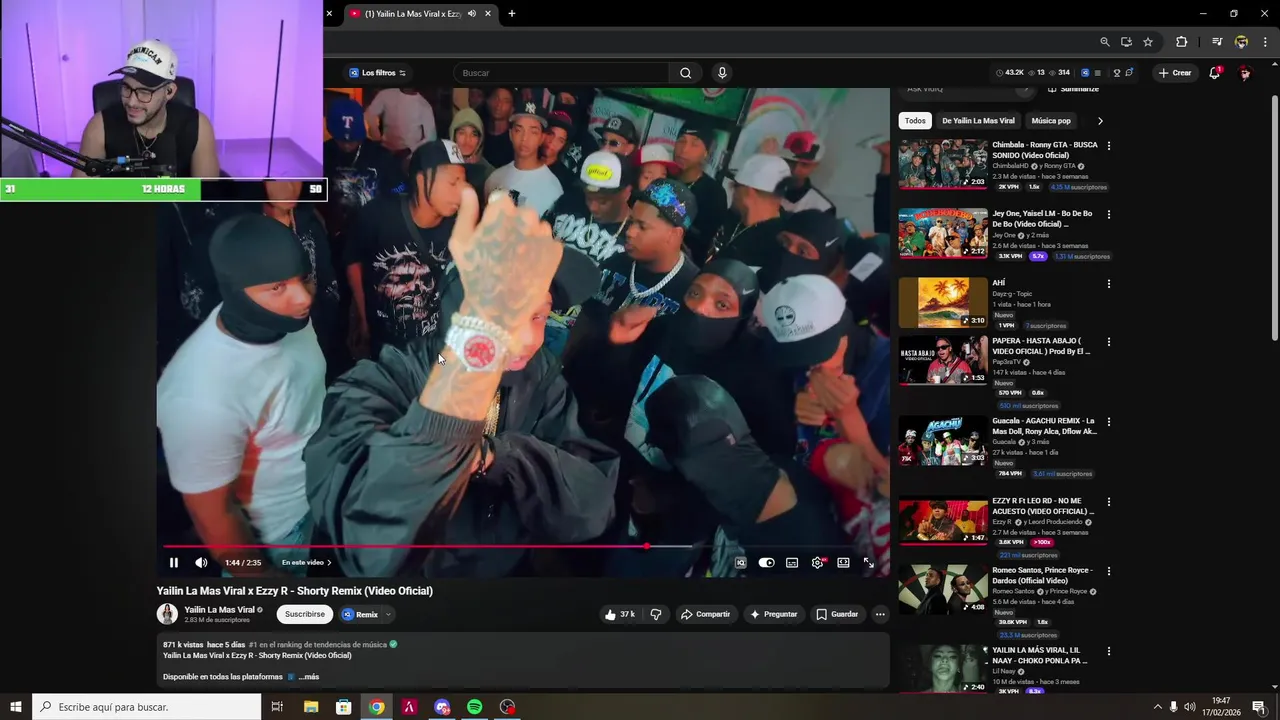
Task: Close the Yailin La Mas Viral browser tab
Action: pyautogui.click(x=488, y=13)
